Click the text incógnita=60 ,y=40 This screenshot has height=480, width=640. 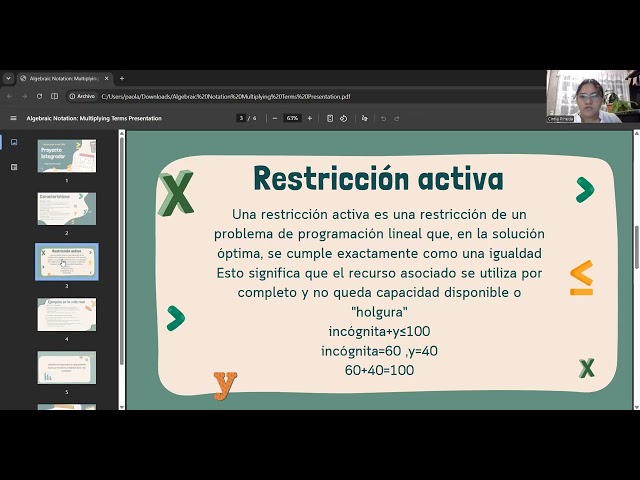point(379,351)
